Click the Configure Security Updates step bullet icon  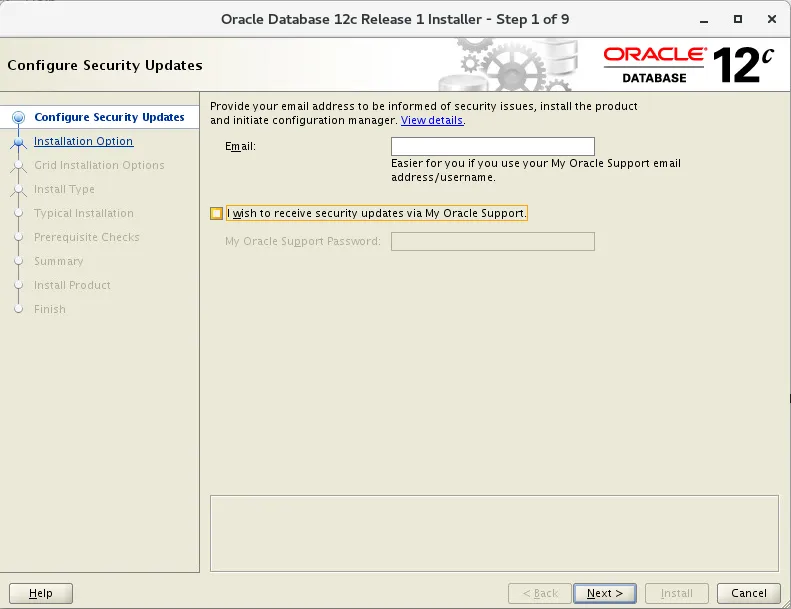pyautogui.click(x=19, y=118)
